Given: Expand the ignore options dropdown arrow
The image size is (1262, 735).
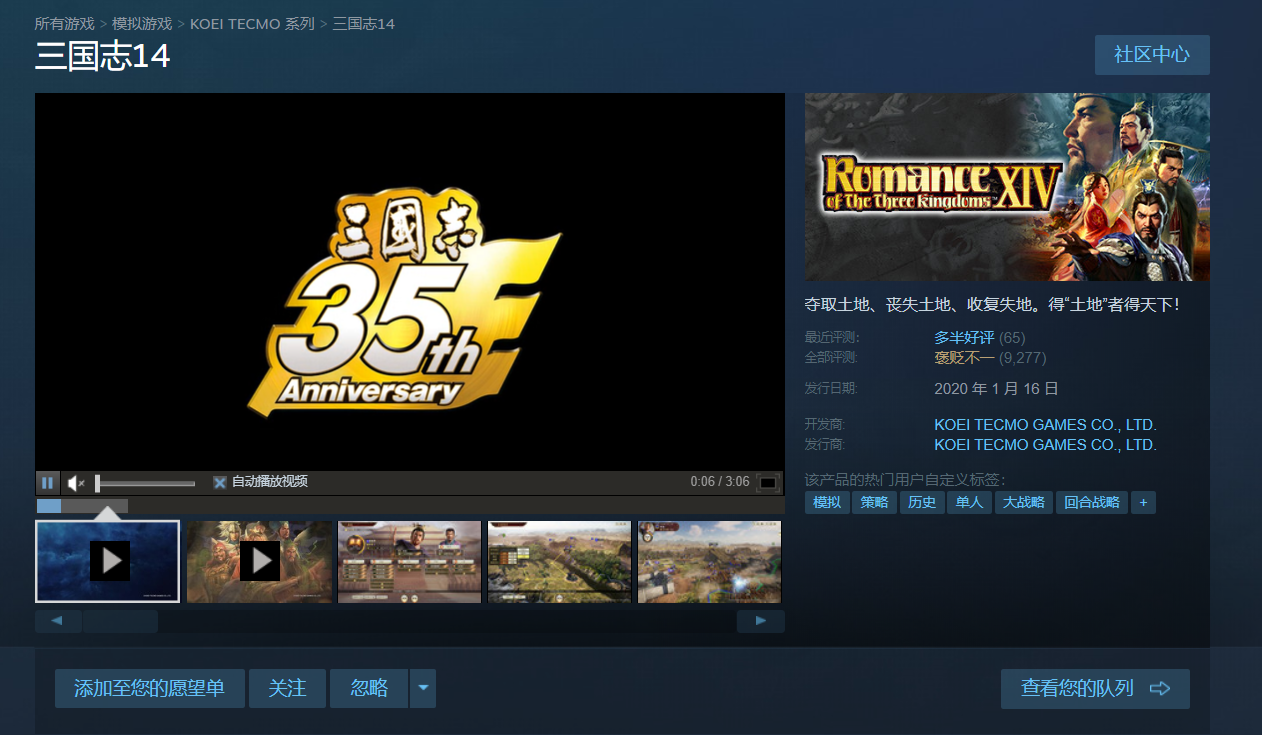Looking at the screenshot, I should tap(423, 689).
